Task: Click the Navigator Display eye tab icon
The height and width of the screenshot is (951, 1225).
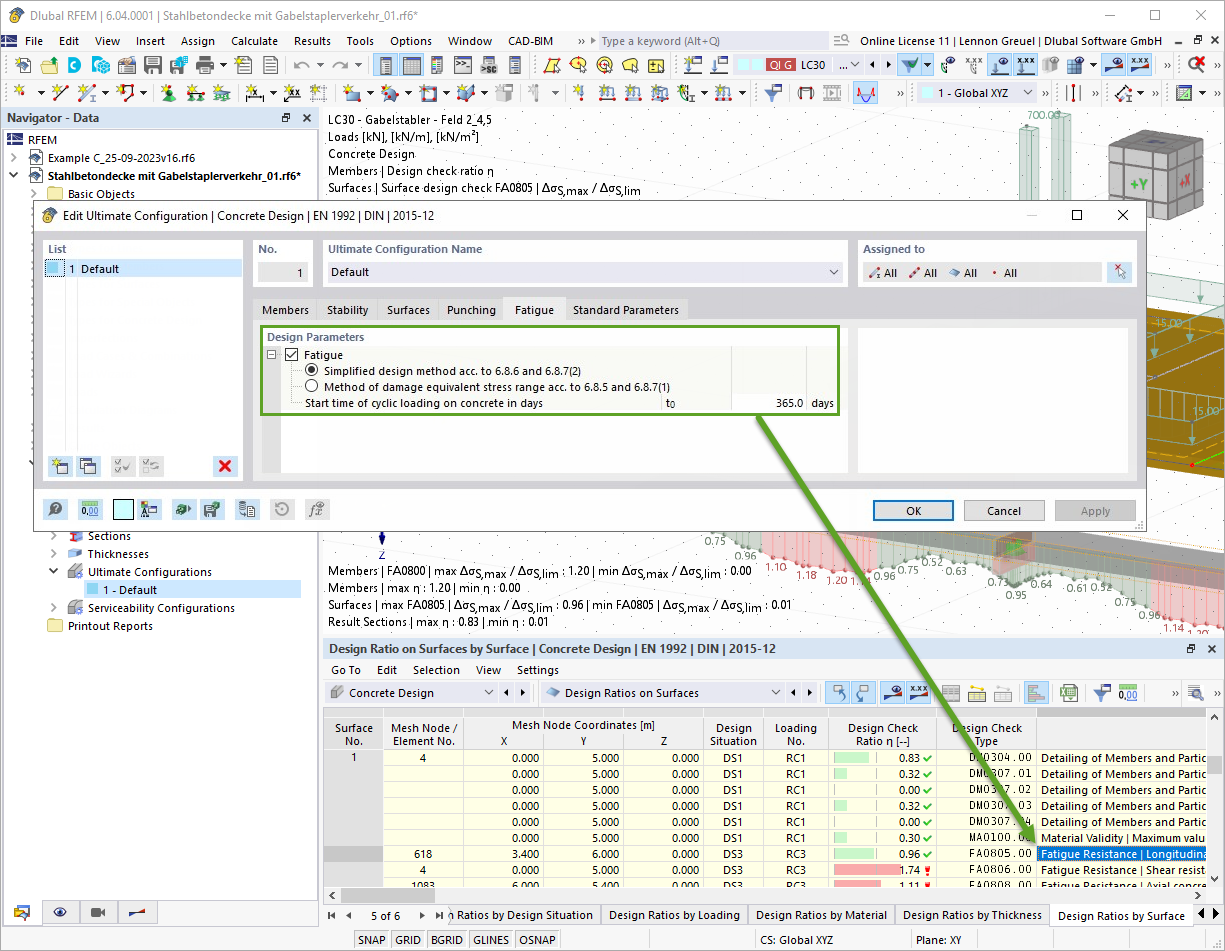Action: [x=61, y=912]
